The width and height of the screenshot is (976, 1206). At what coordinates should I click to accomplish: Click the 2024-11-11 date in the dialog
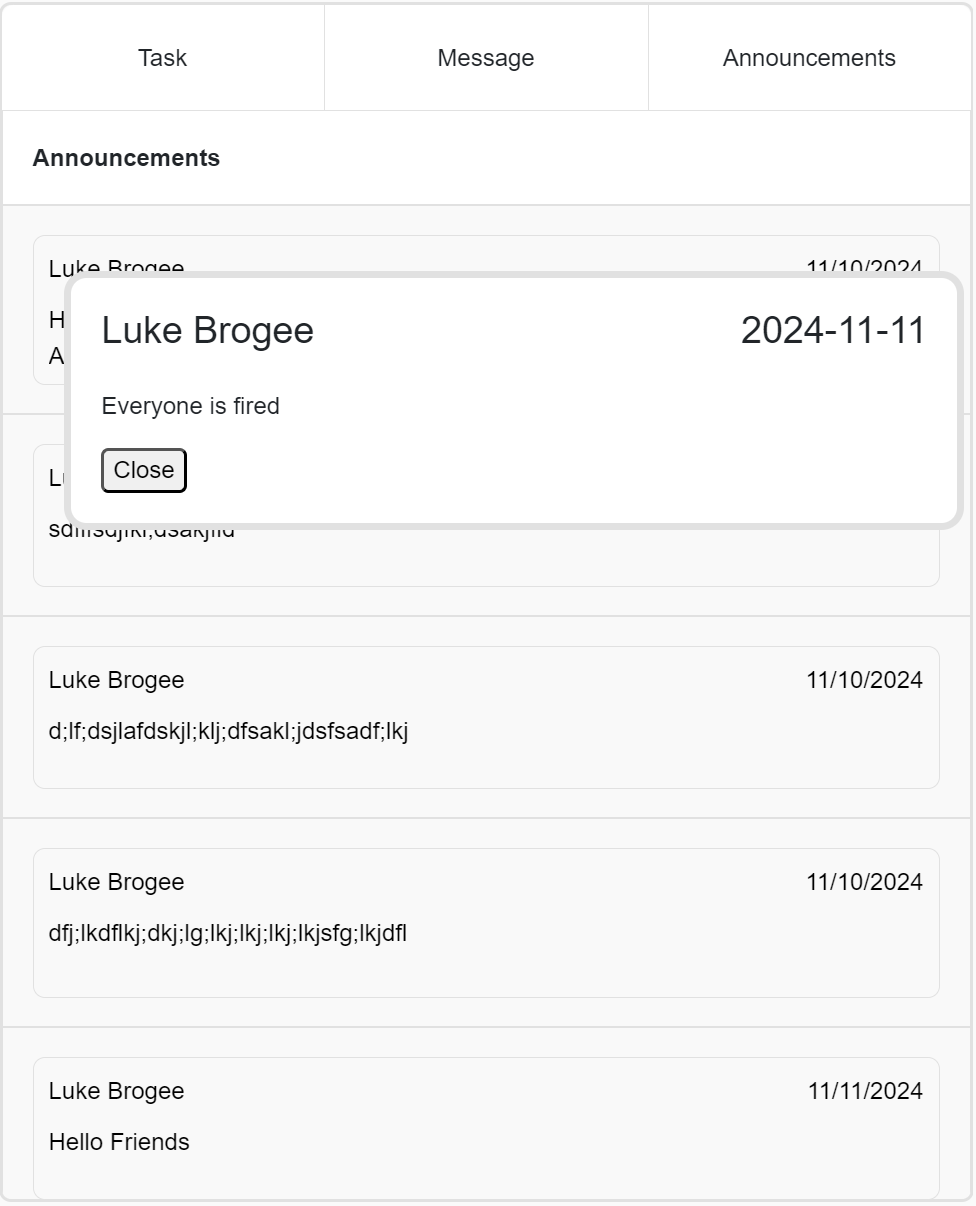(x=833, y=330)
